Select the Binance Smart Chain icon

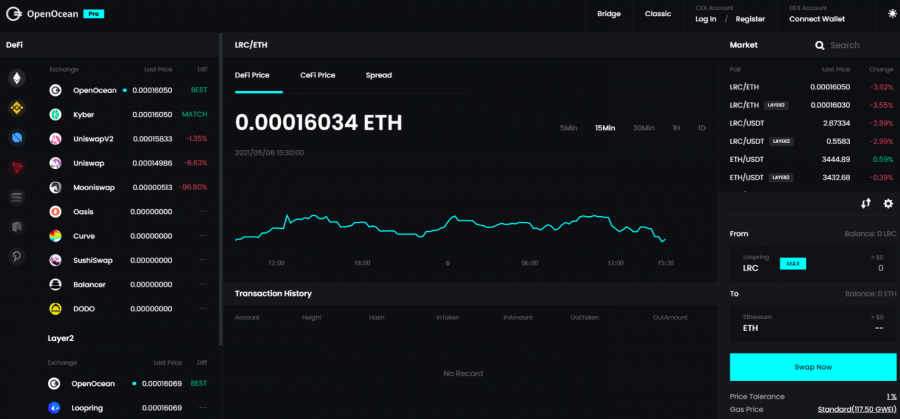click(x=17, y=107)
